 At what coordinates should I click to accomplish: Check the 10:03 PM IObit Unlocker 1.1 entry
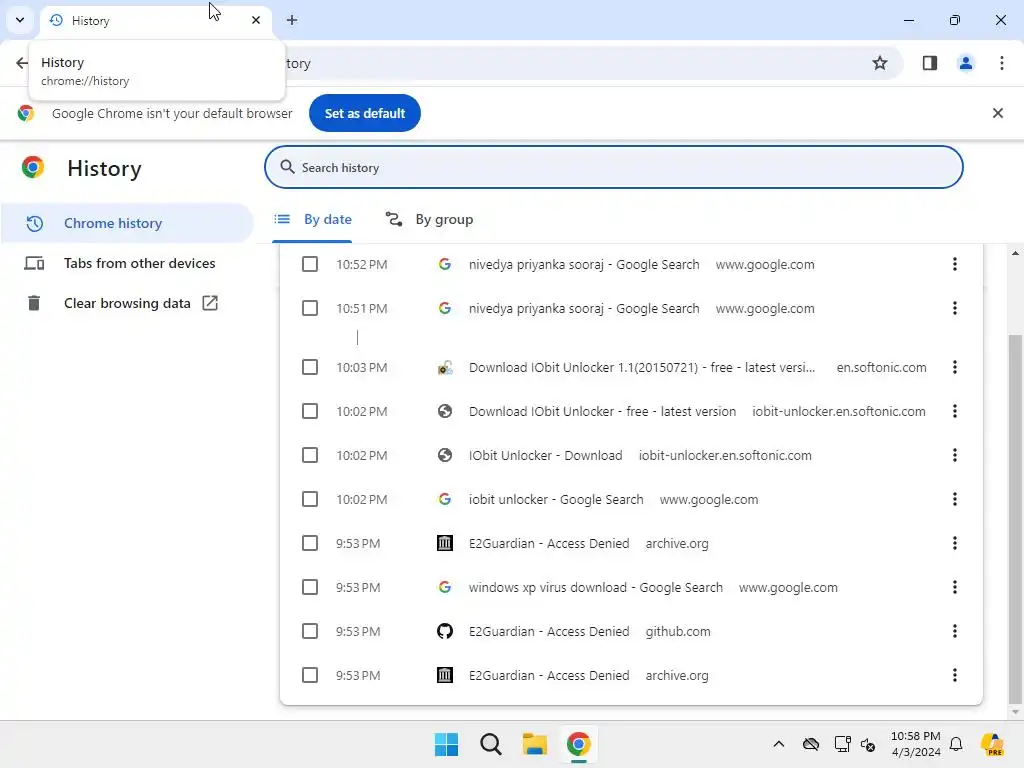tap(310, 368)
